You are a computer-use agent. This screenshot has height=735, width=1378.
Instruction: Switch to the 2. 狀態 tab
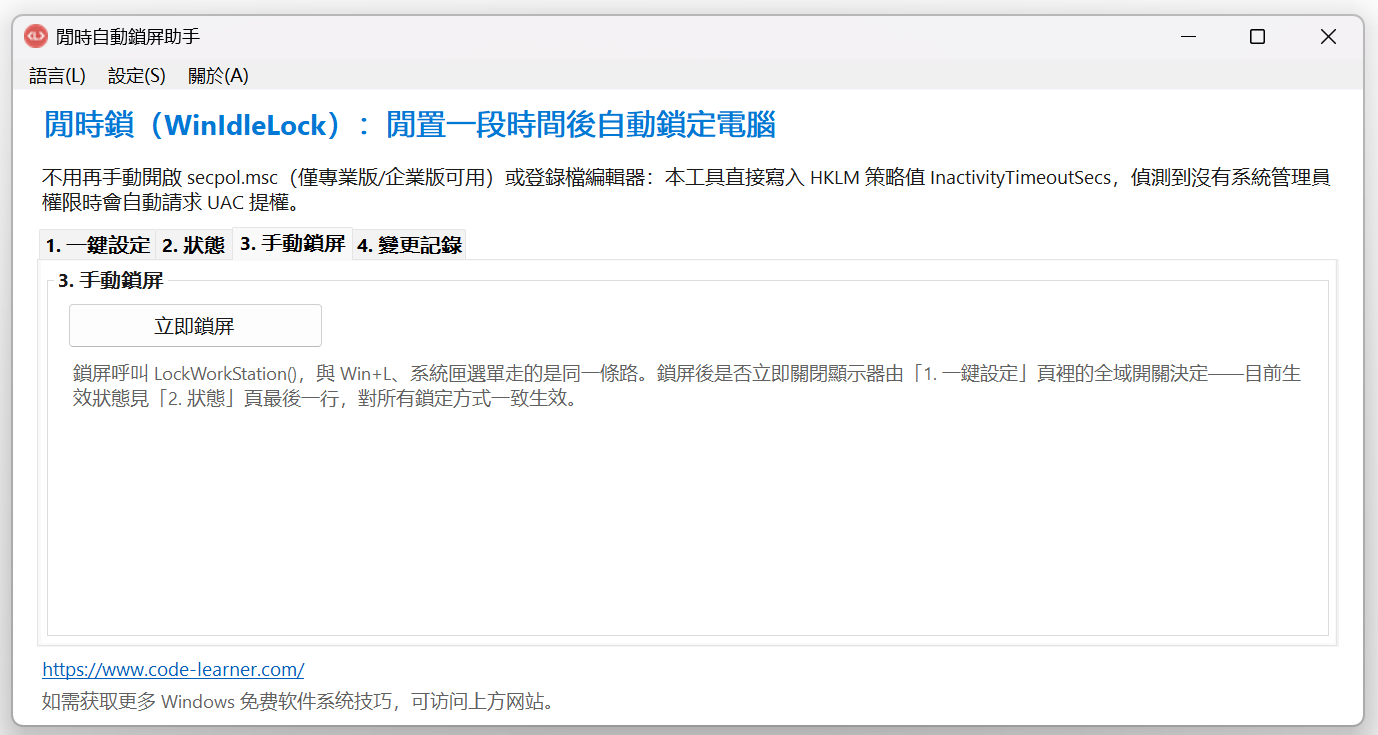coord(194,245)
